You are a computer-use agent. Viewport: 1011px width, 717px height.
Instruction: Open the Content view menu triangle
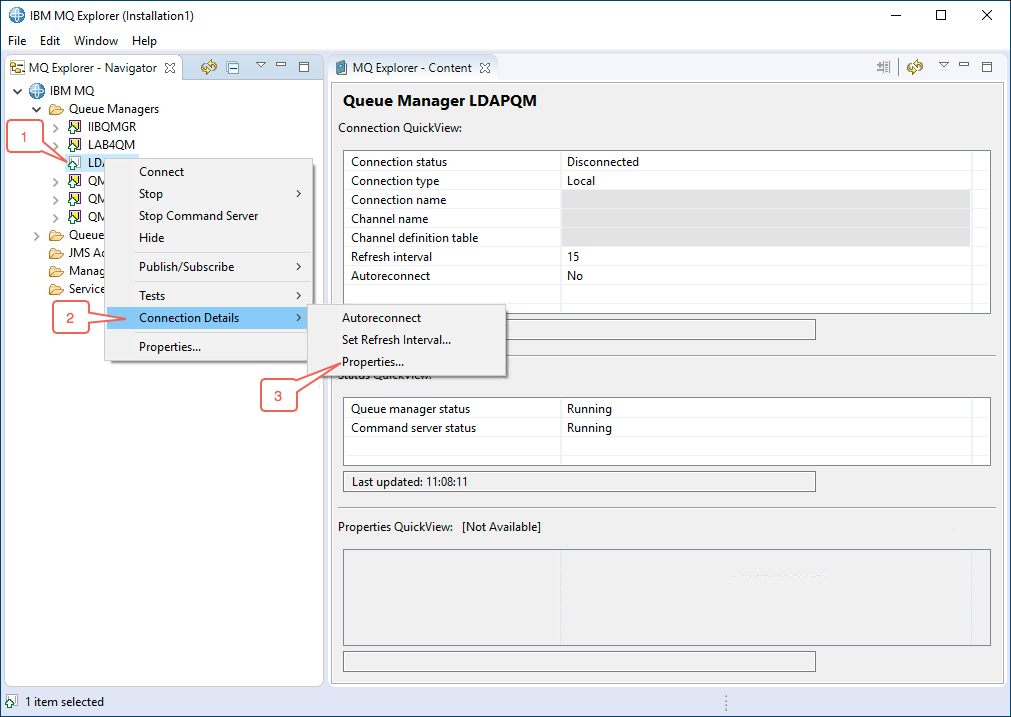point(943,64)
